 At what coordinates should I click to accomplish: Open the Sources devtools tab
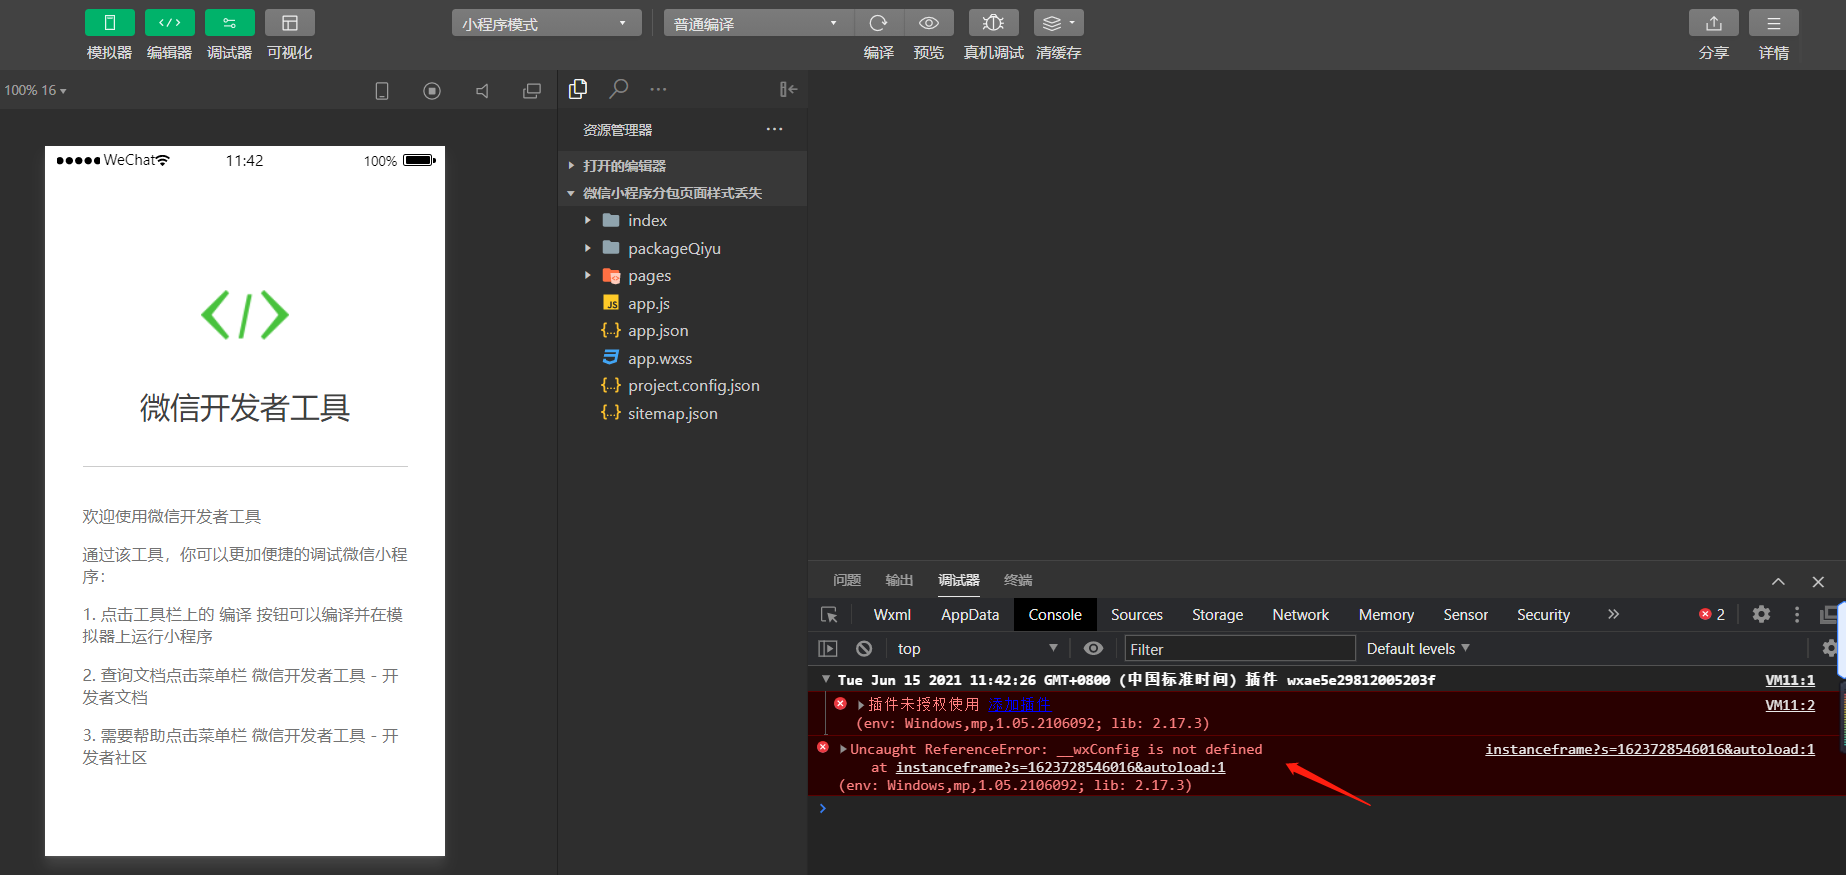coord(1137,615)
